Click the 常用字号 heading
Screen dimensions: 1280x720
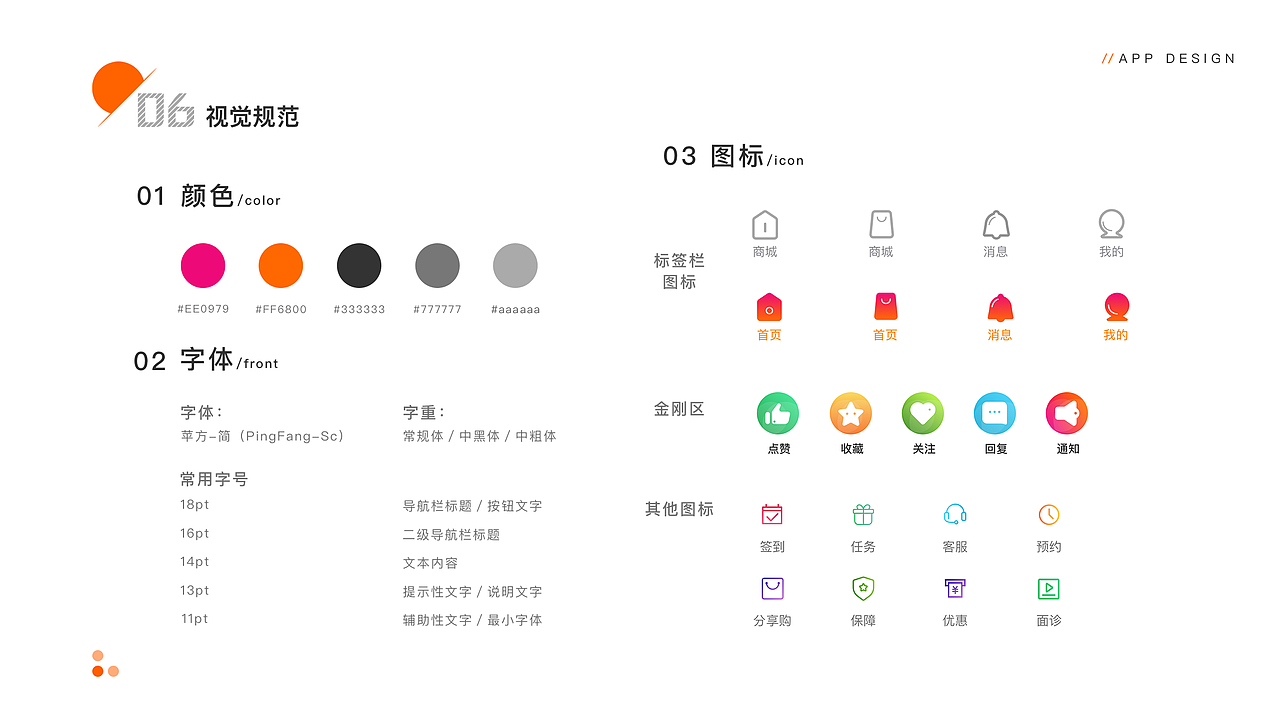coord(214,479)
